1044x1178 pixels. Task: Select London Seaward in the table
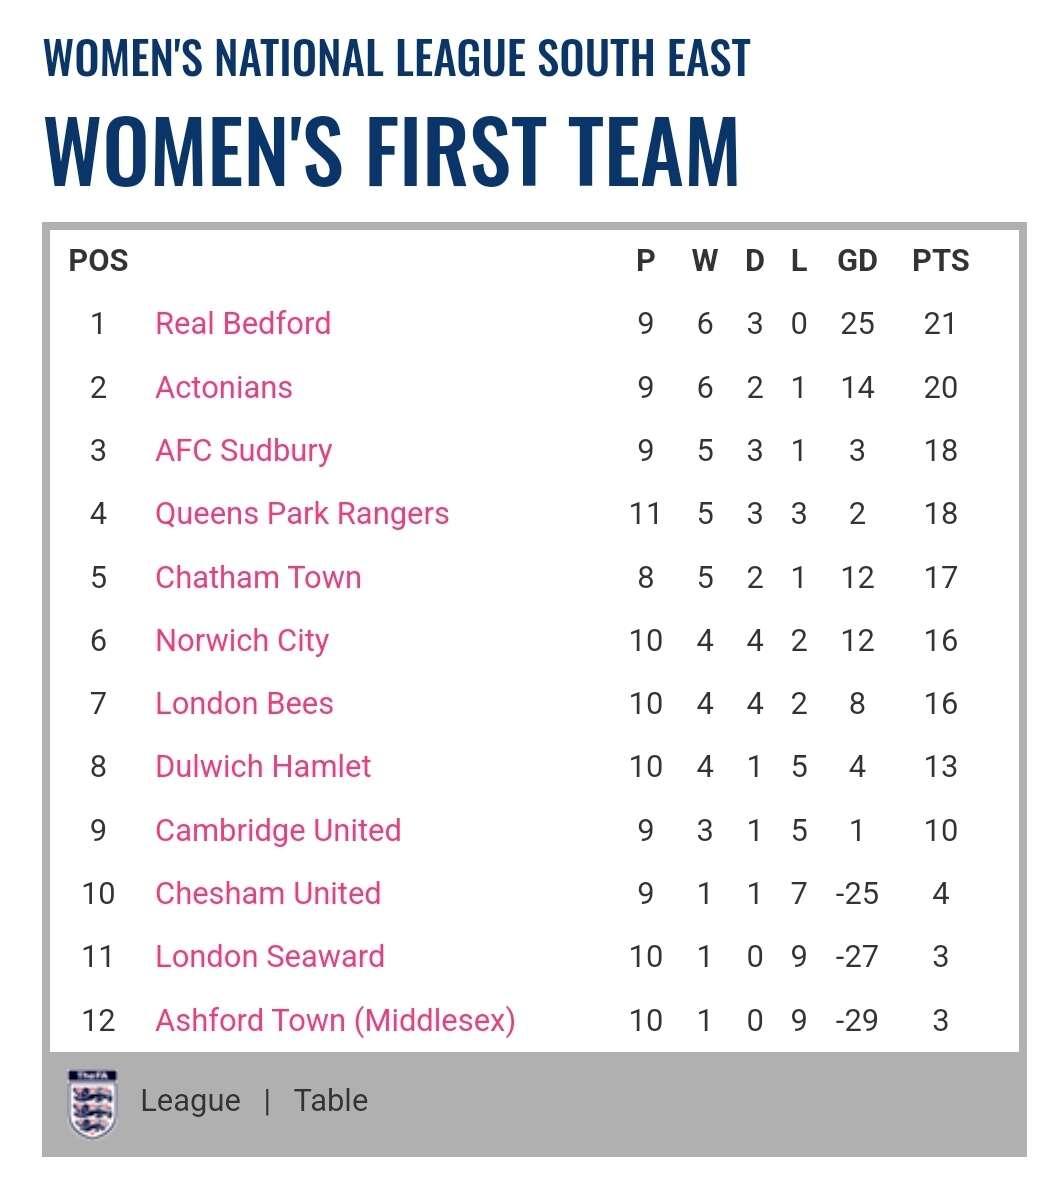click(x=270, y=956)
